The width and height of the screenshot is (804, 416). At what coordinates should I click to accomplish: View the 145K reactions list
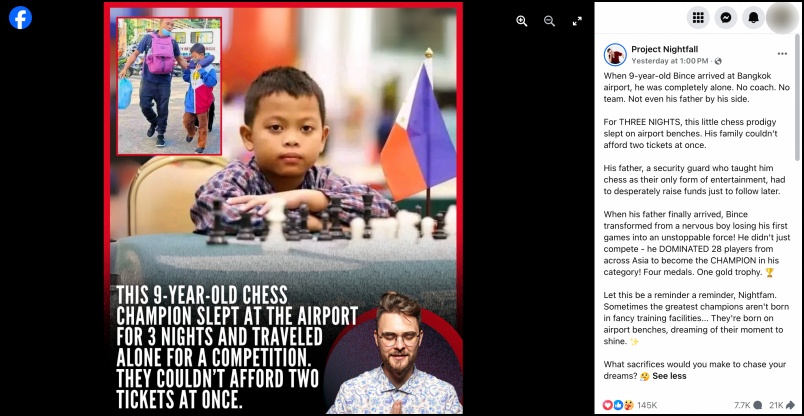tap(647, 405)
